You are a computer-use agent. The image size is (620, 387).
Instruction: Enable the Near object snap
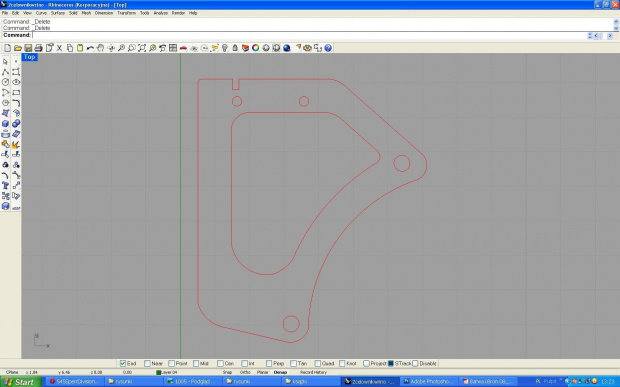coord(147,363)
